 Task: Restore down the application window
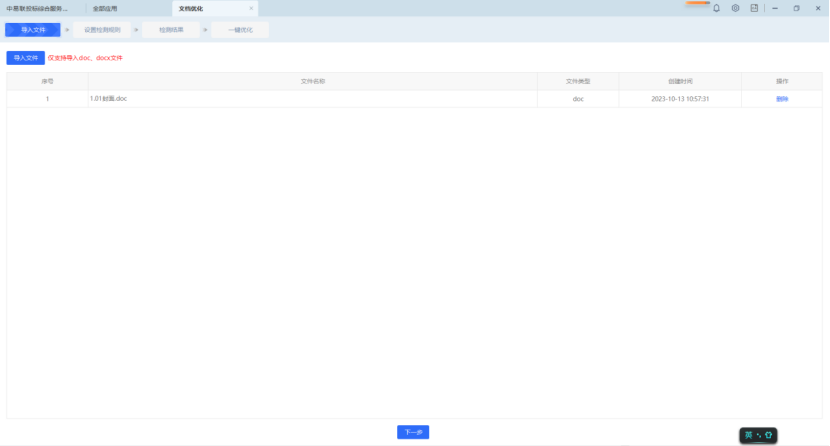point(796,8)
